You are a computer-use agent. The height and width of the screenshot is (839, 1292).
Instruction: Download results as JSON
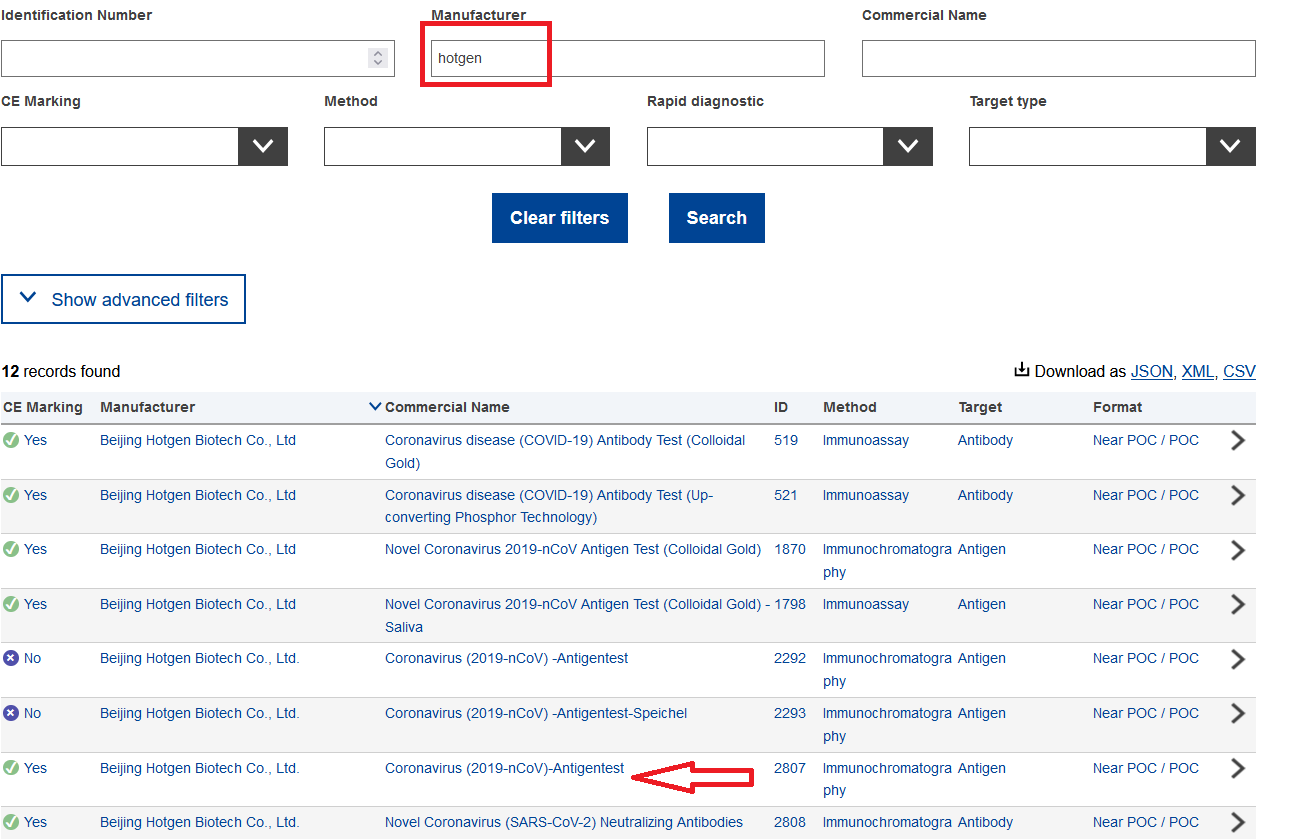point(1151,371)
